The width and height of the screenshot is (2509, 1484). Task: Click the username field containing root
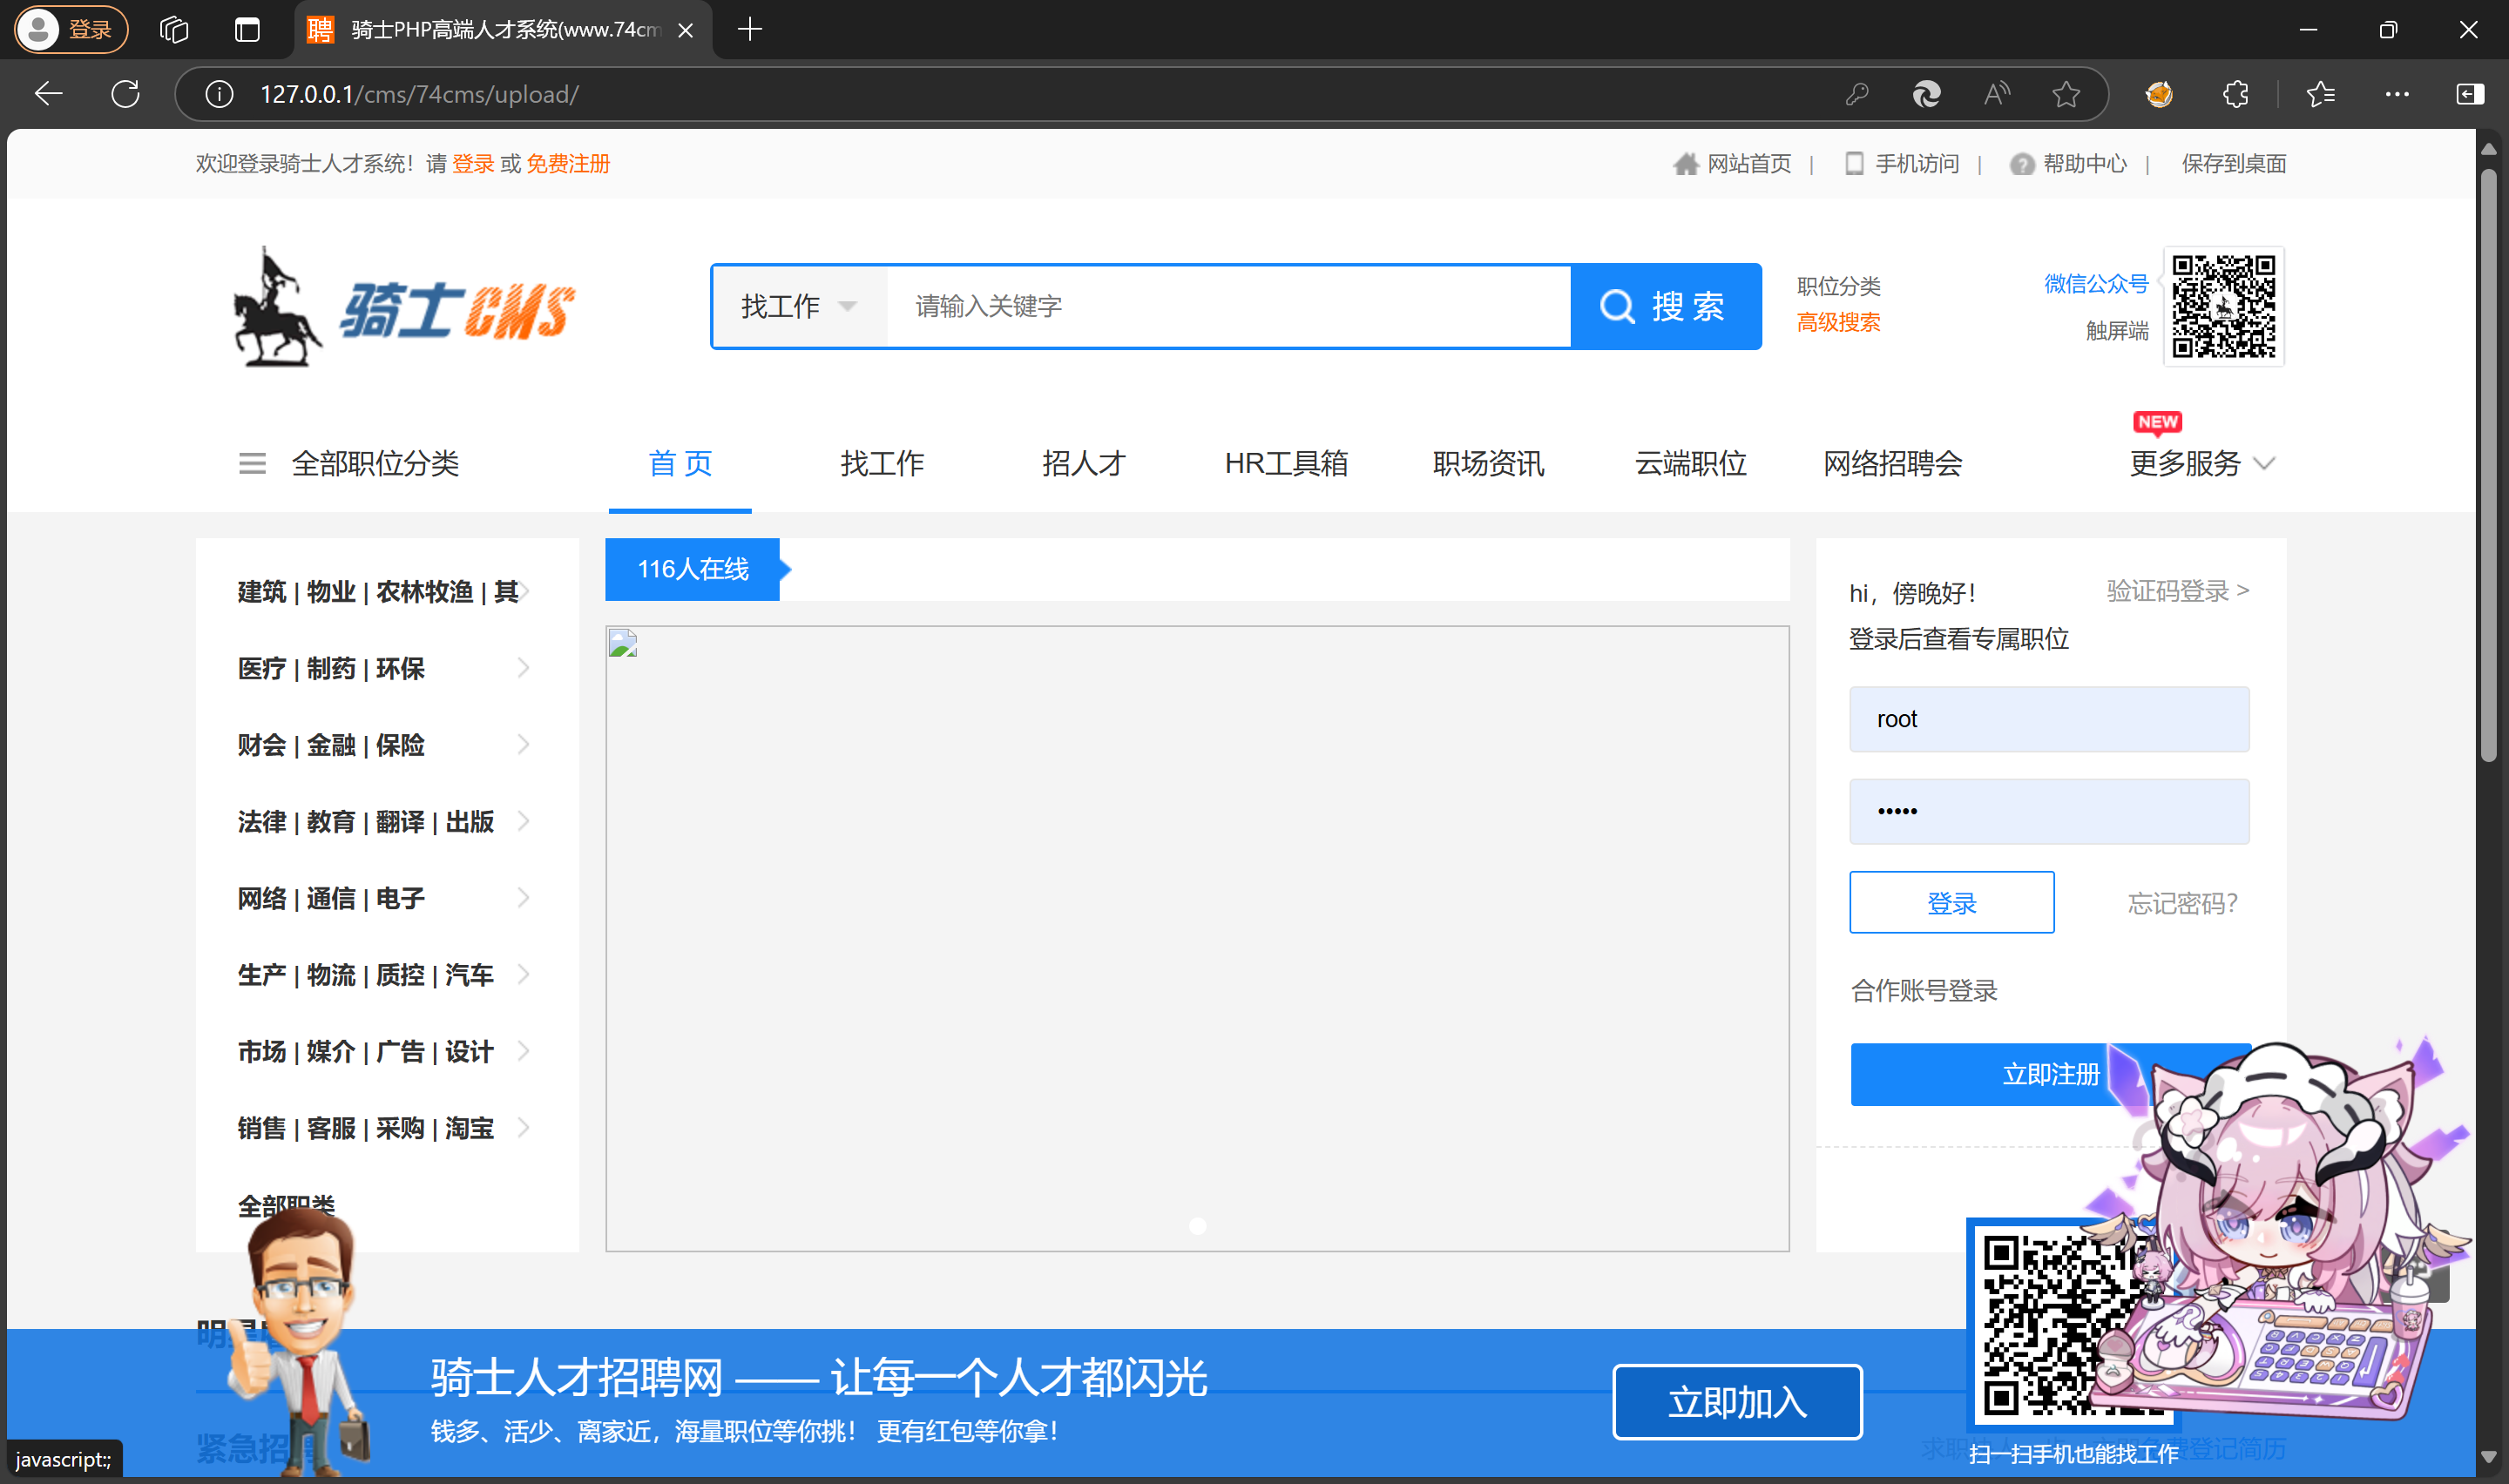(x=2049, y=719)
